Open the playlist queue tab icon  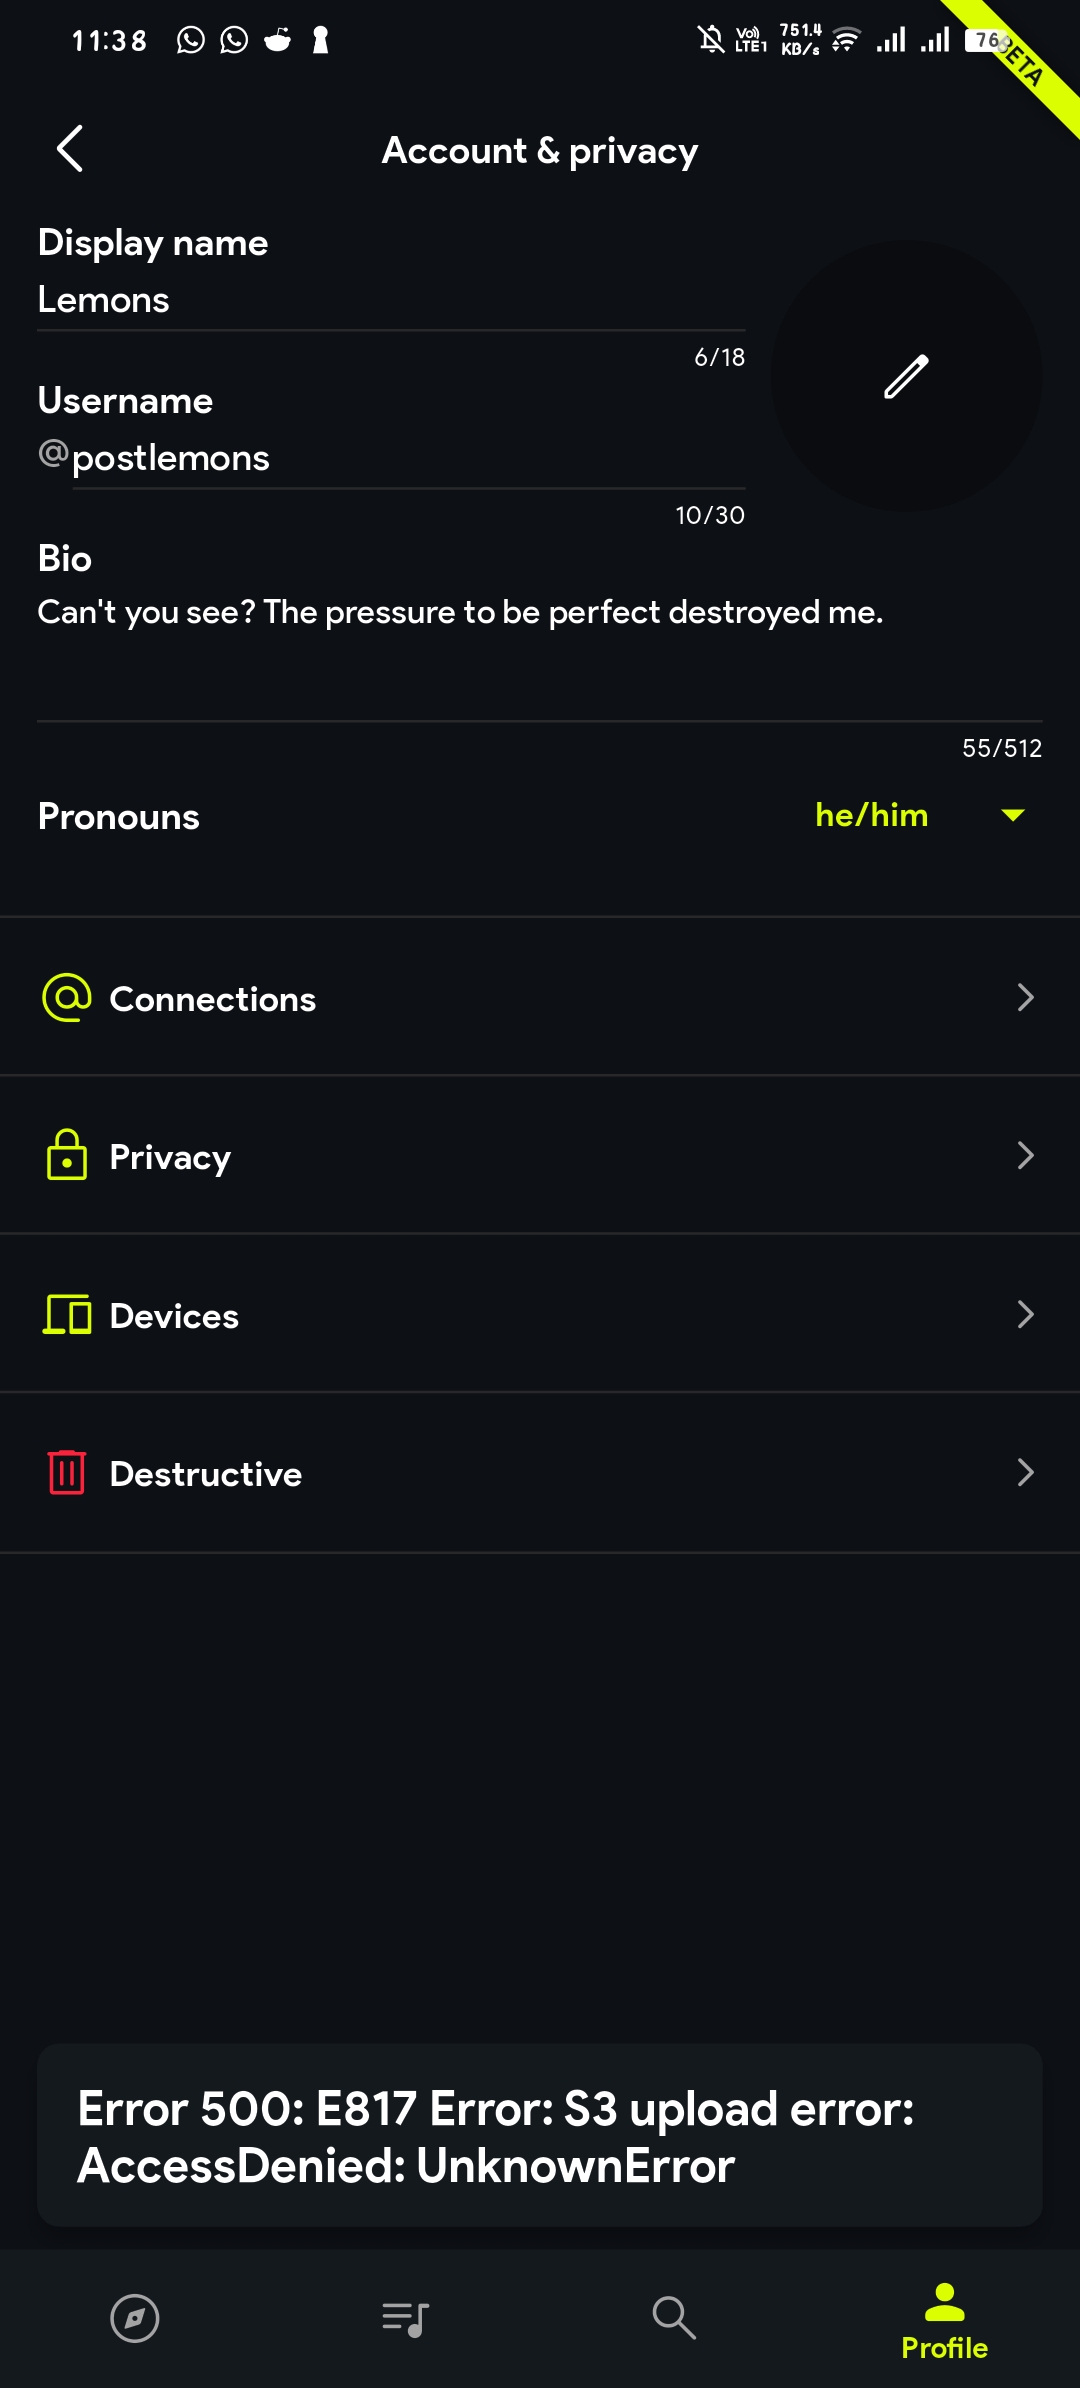tap(405, 2318)
